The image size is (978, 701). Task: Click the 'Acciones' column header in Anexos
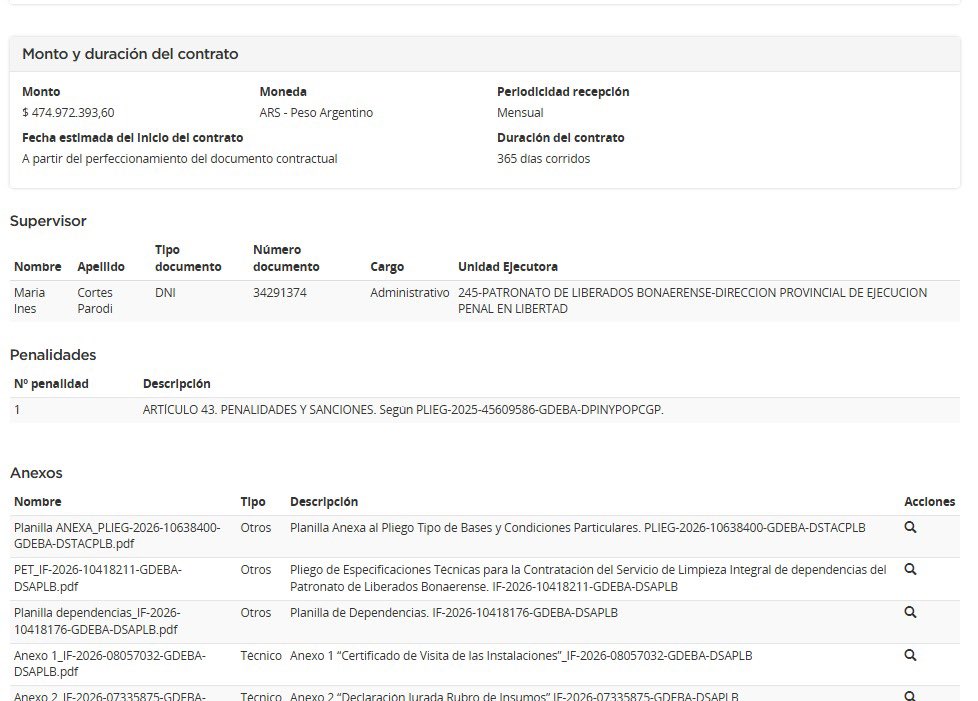click(929, 501)
